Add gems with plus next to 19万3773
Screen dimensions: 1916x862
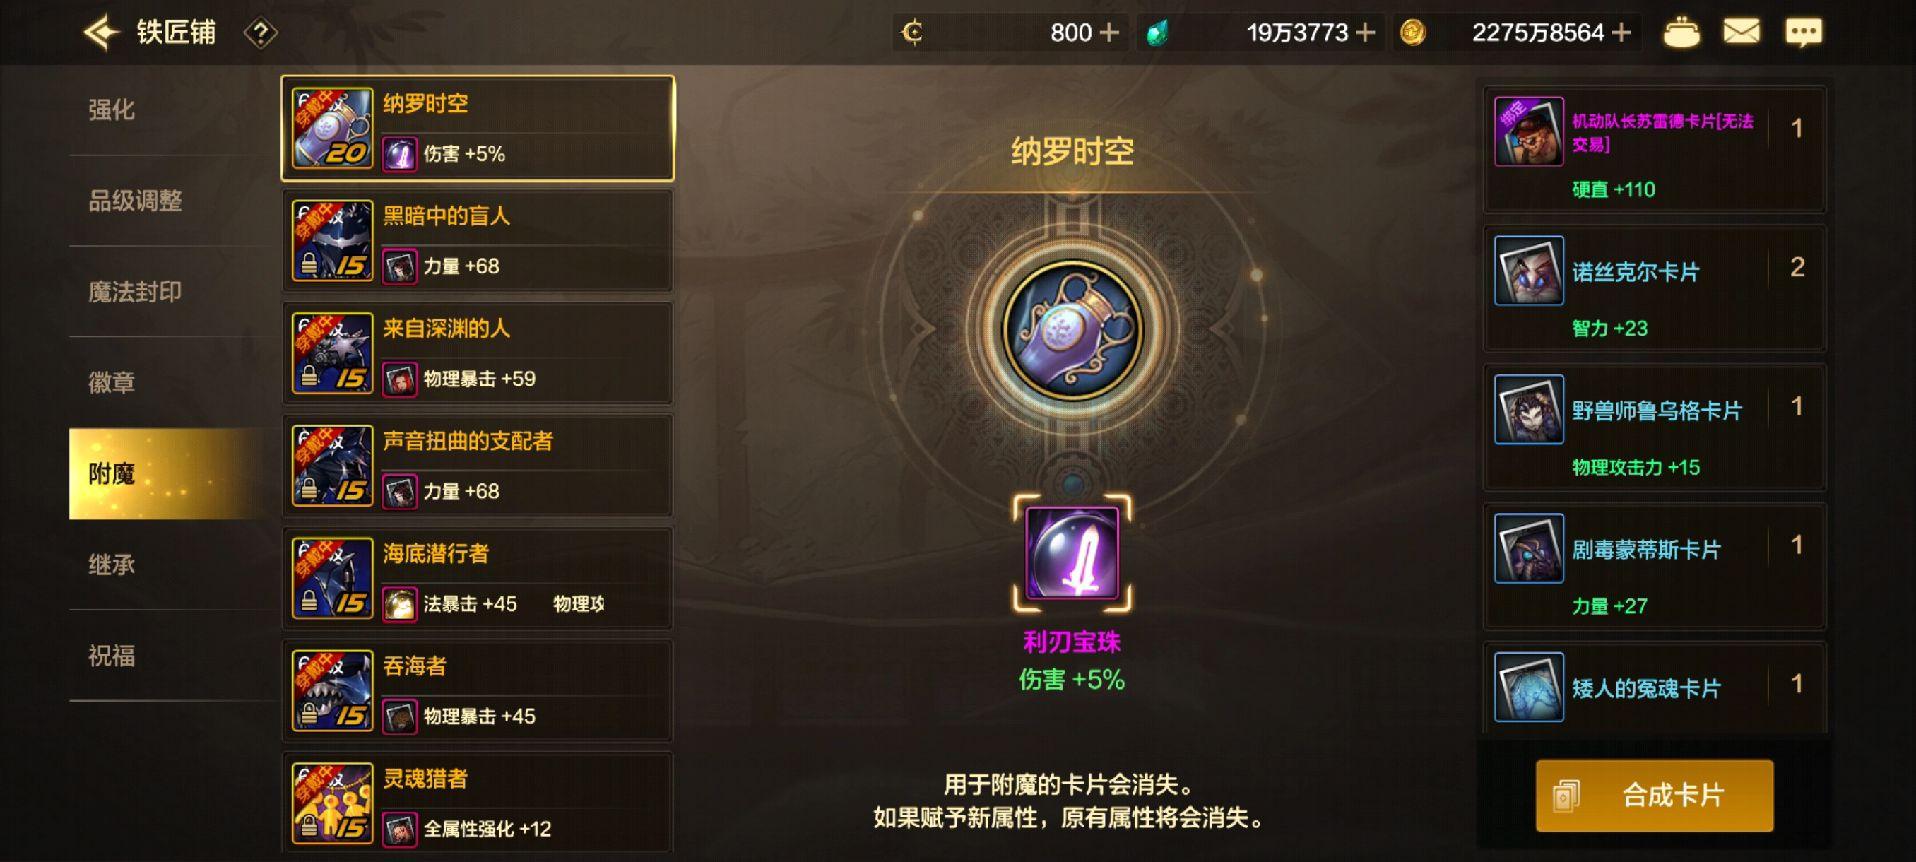(1365, 33)
